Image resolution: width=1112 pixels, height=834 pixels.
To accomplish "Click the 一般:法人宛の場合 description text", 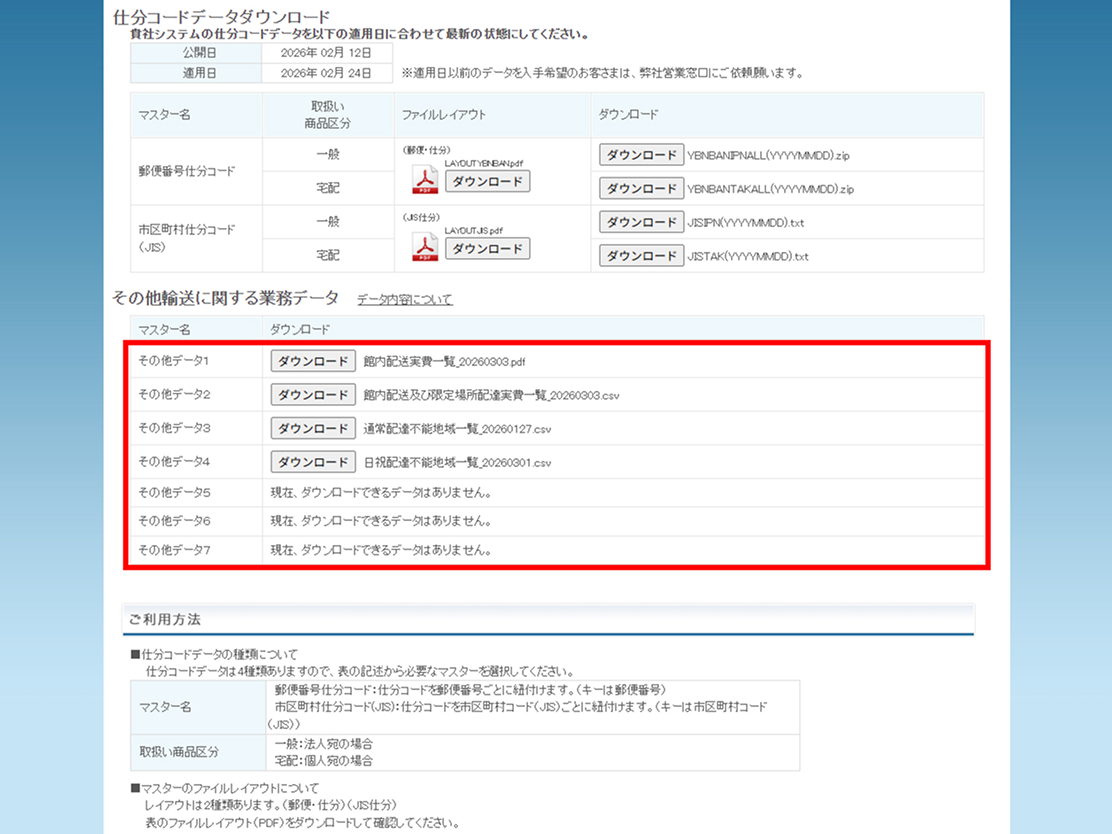I will pyautogui.click(x=324, y=744).
